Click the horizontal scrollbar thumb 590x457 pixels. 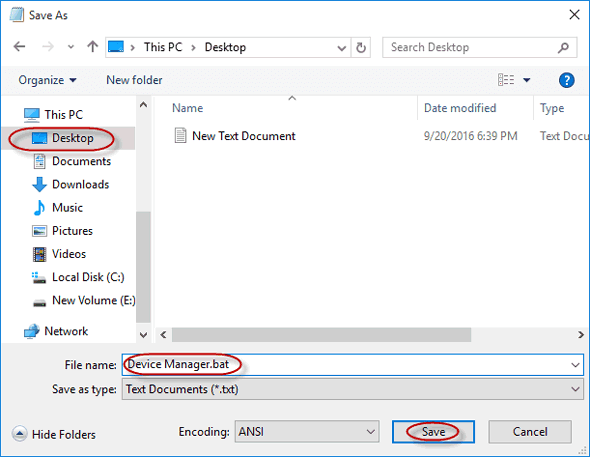(x=321, y=335)
